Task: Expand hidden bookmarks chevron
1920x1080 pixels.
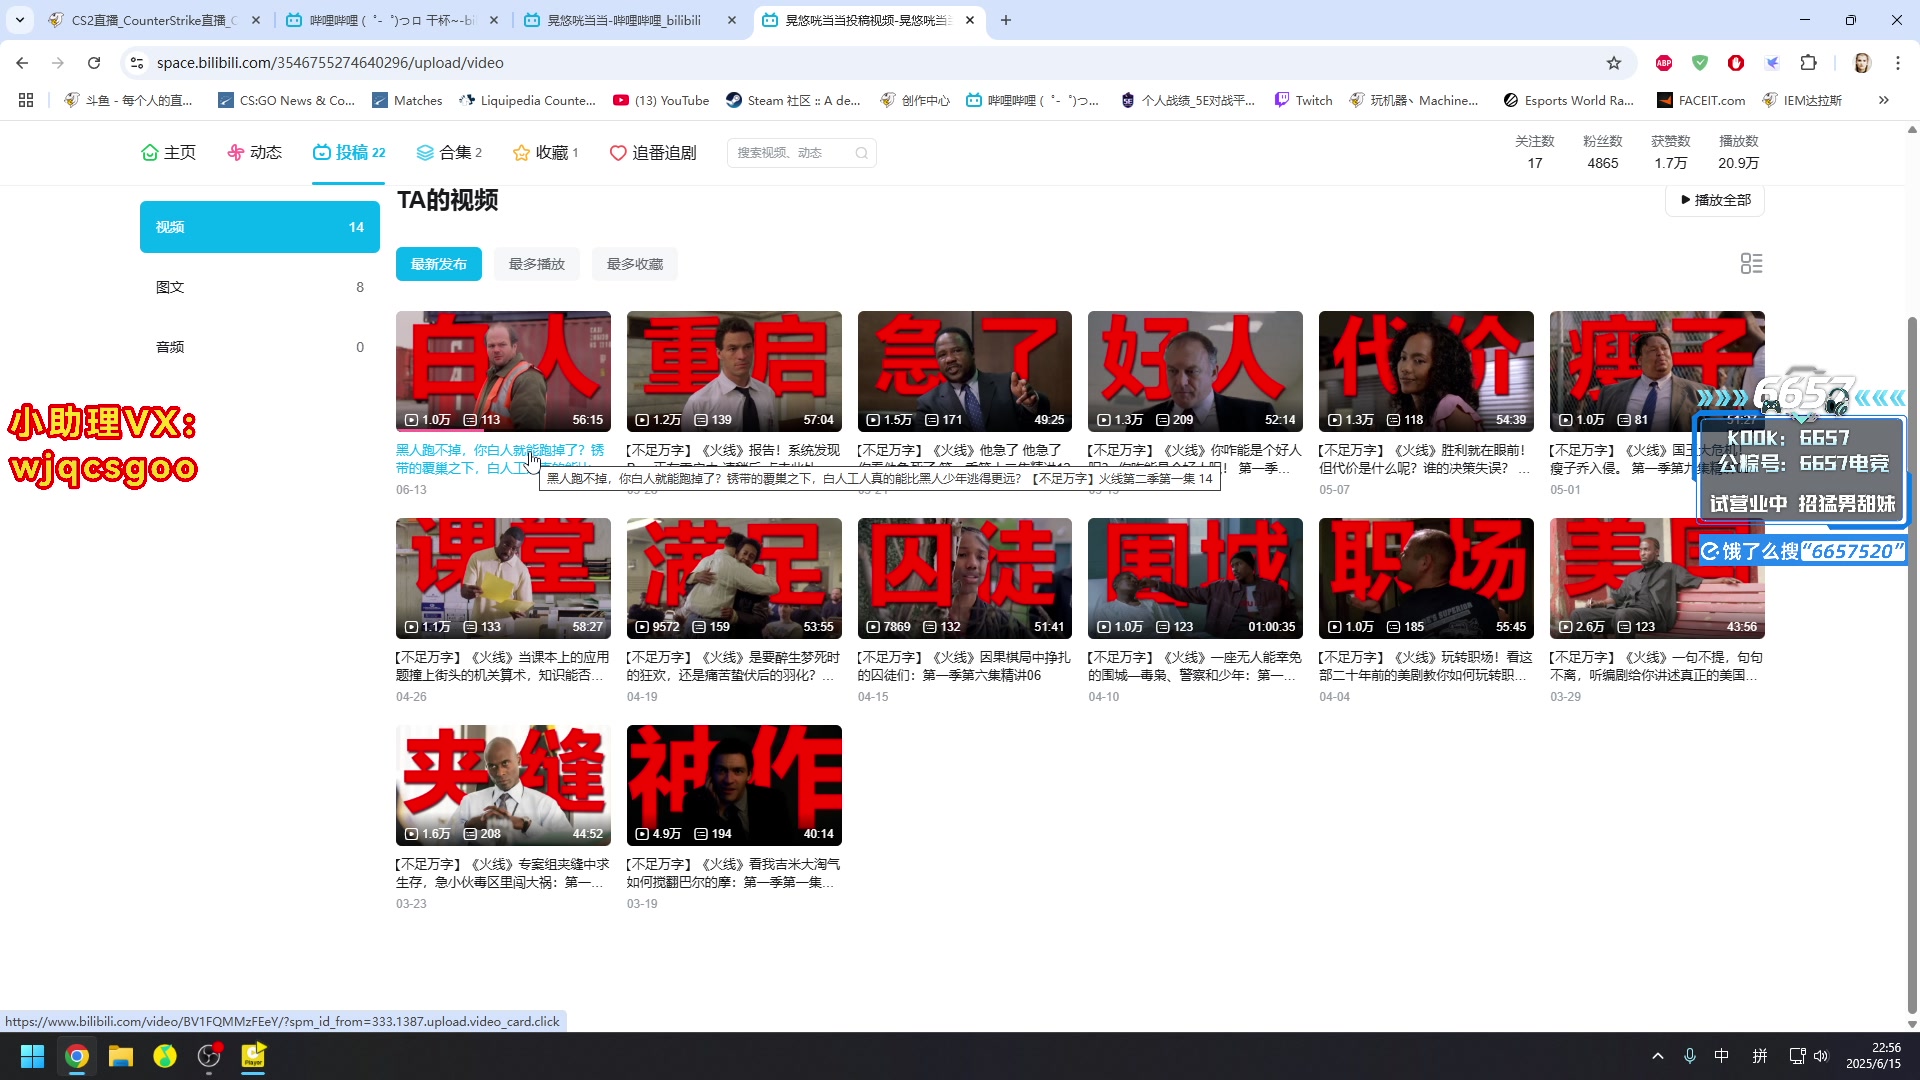Action: 1883,100
